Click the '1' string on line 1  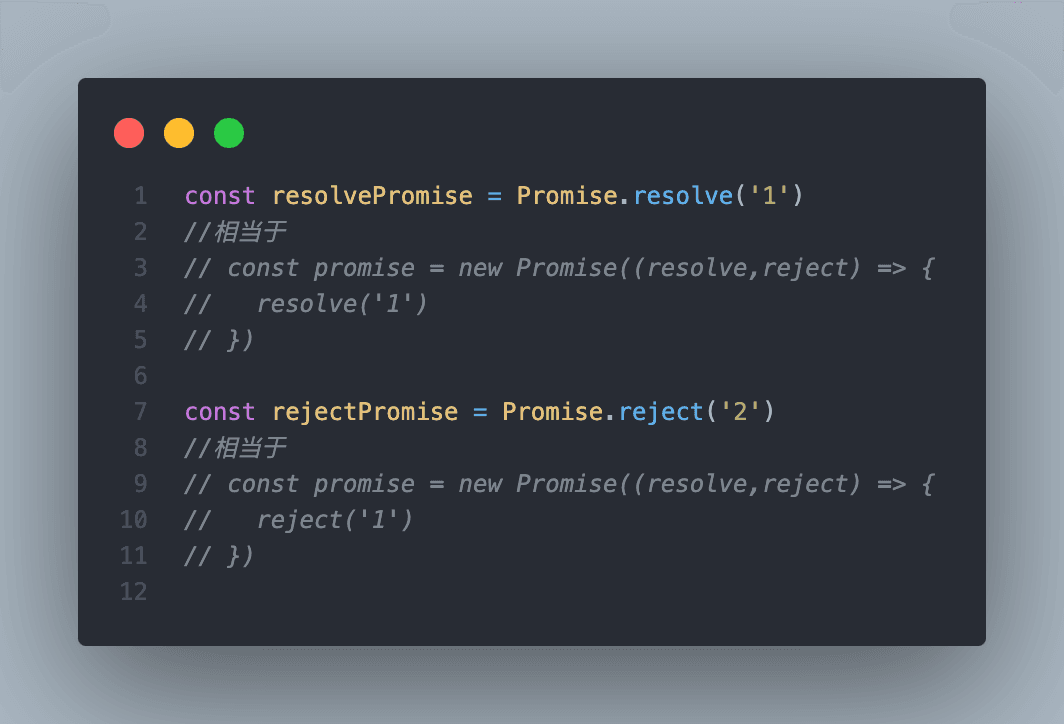click(769, 195)
